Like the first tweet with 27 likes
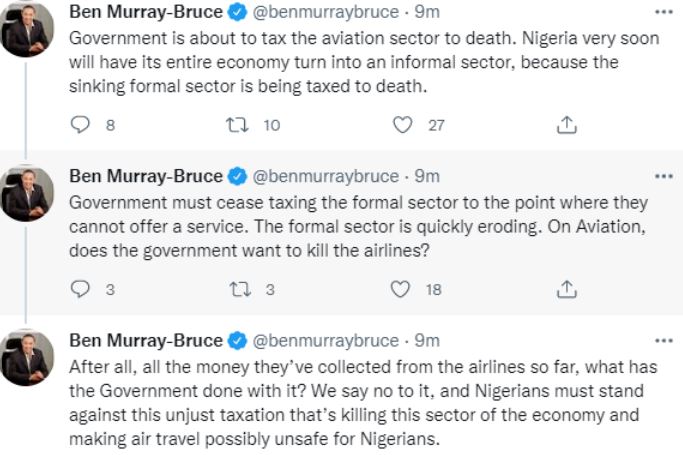The width and height of the screenshot is (683, 455). click(x=403, y=126)
